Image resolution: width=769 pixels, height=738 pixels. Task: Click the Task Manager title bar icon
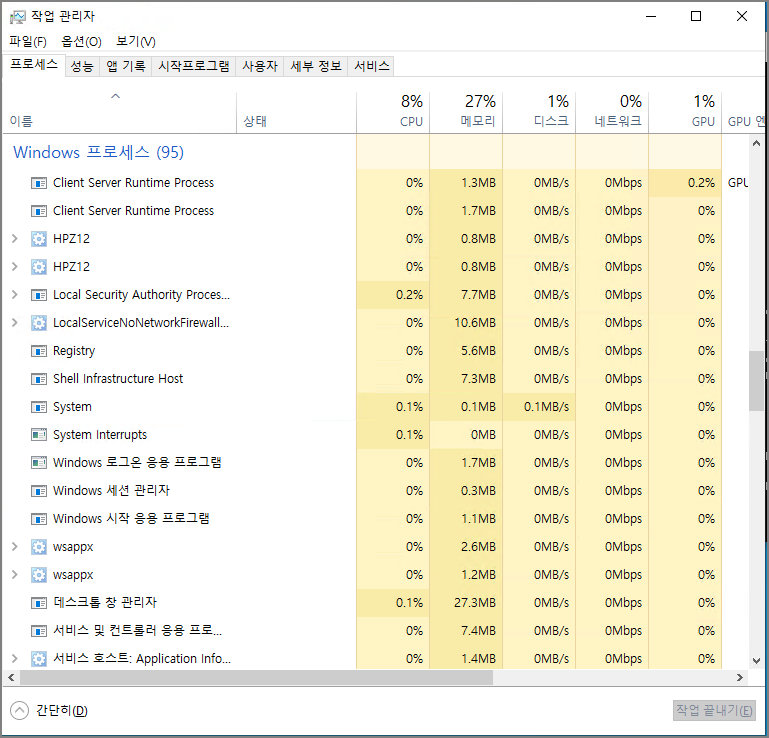tap(18, 17)
